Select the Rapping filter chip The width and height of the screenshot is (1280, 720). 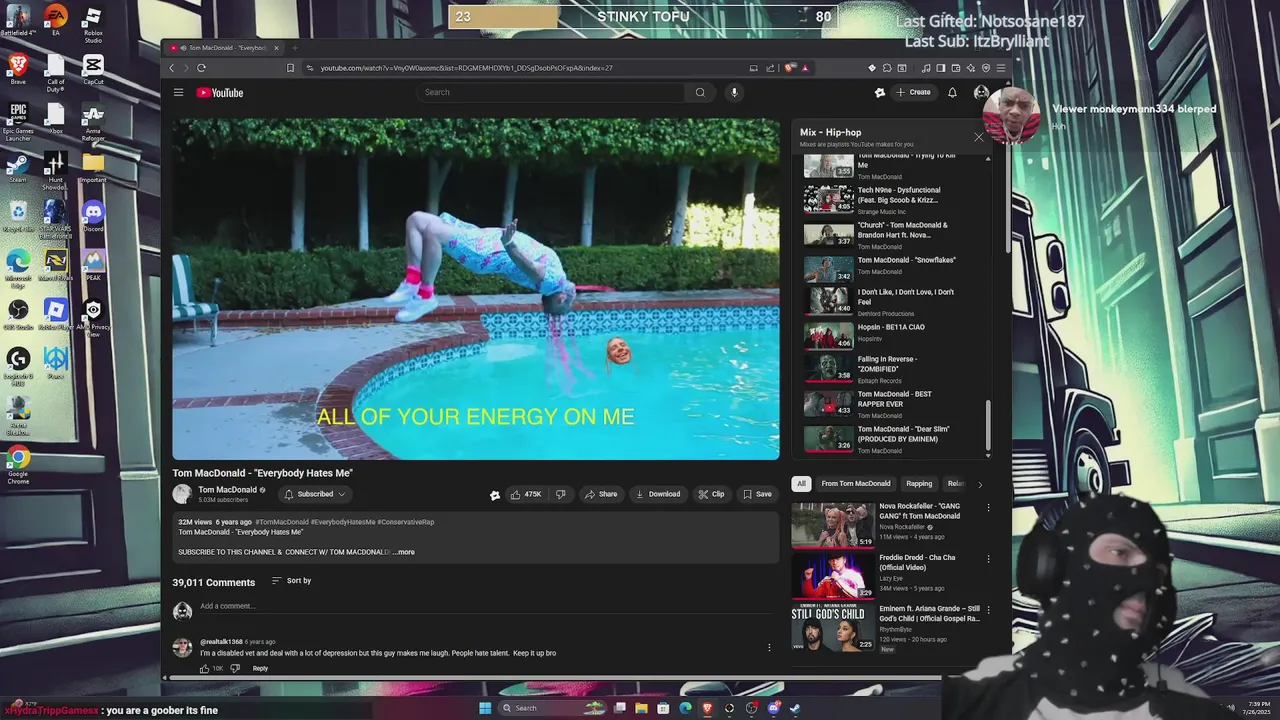[919, 484]
